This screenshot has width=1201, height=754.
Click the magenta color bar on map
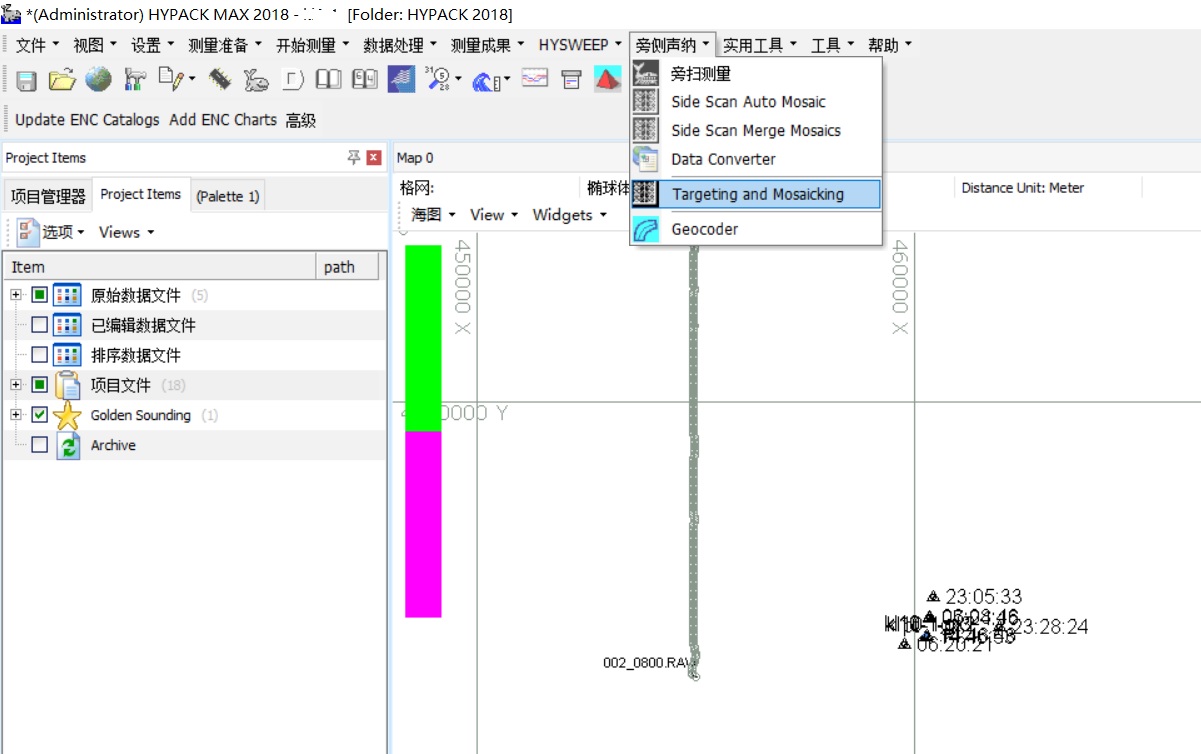pos(423,524)
